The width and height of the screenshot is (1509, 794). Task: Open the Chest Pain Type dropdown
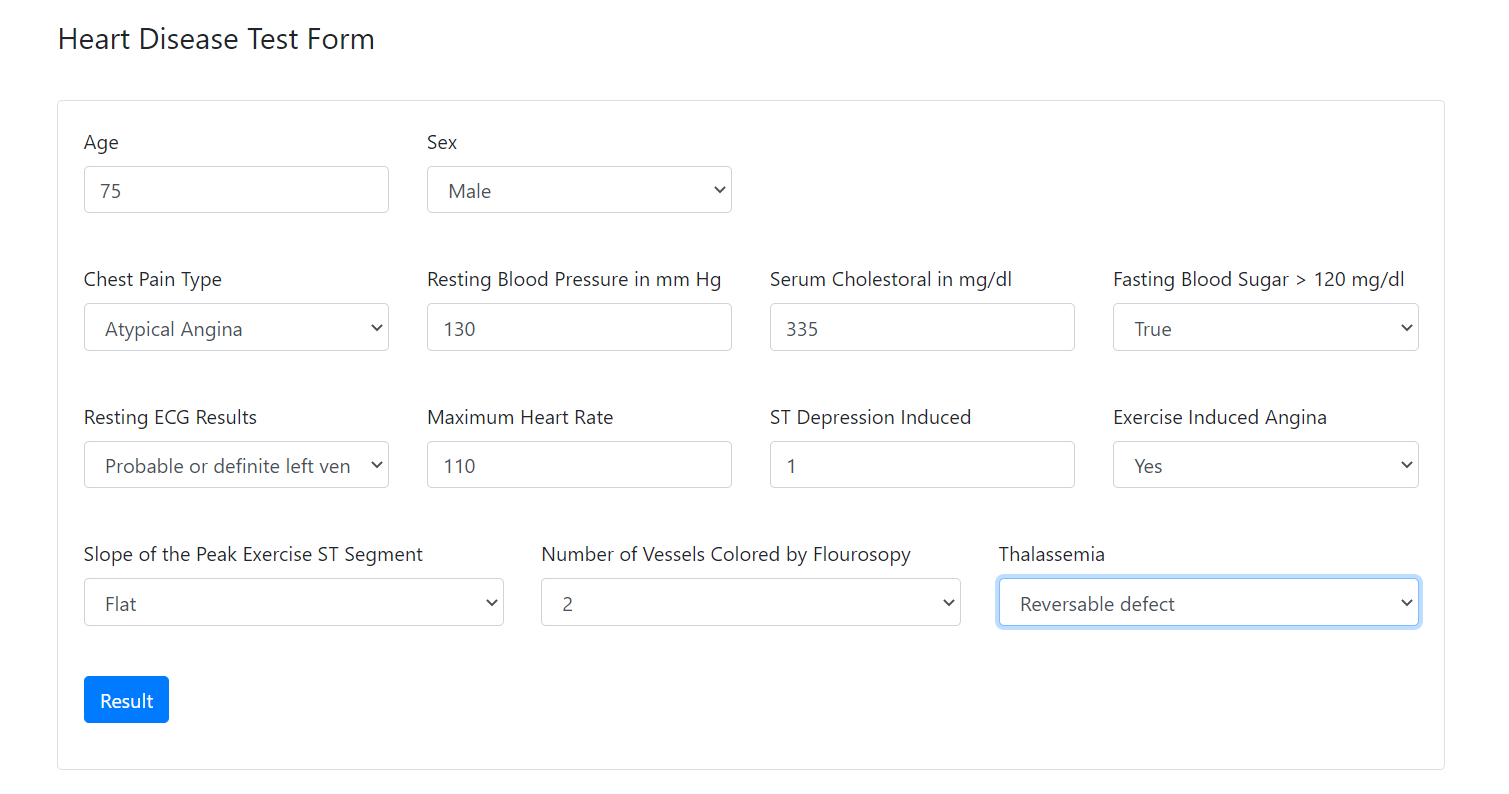click(x=236, y=328)
